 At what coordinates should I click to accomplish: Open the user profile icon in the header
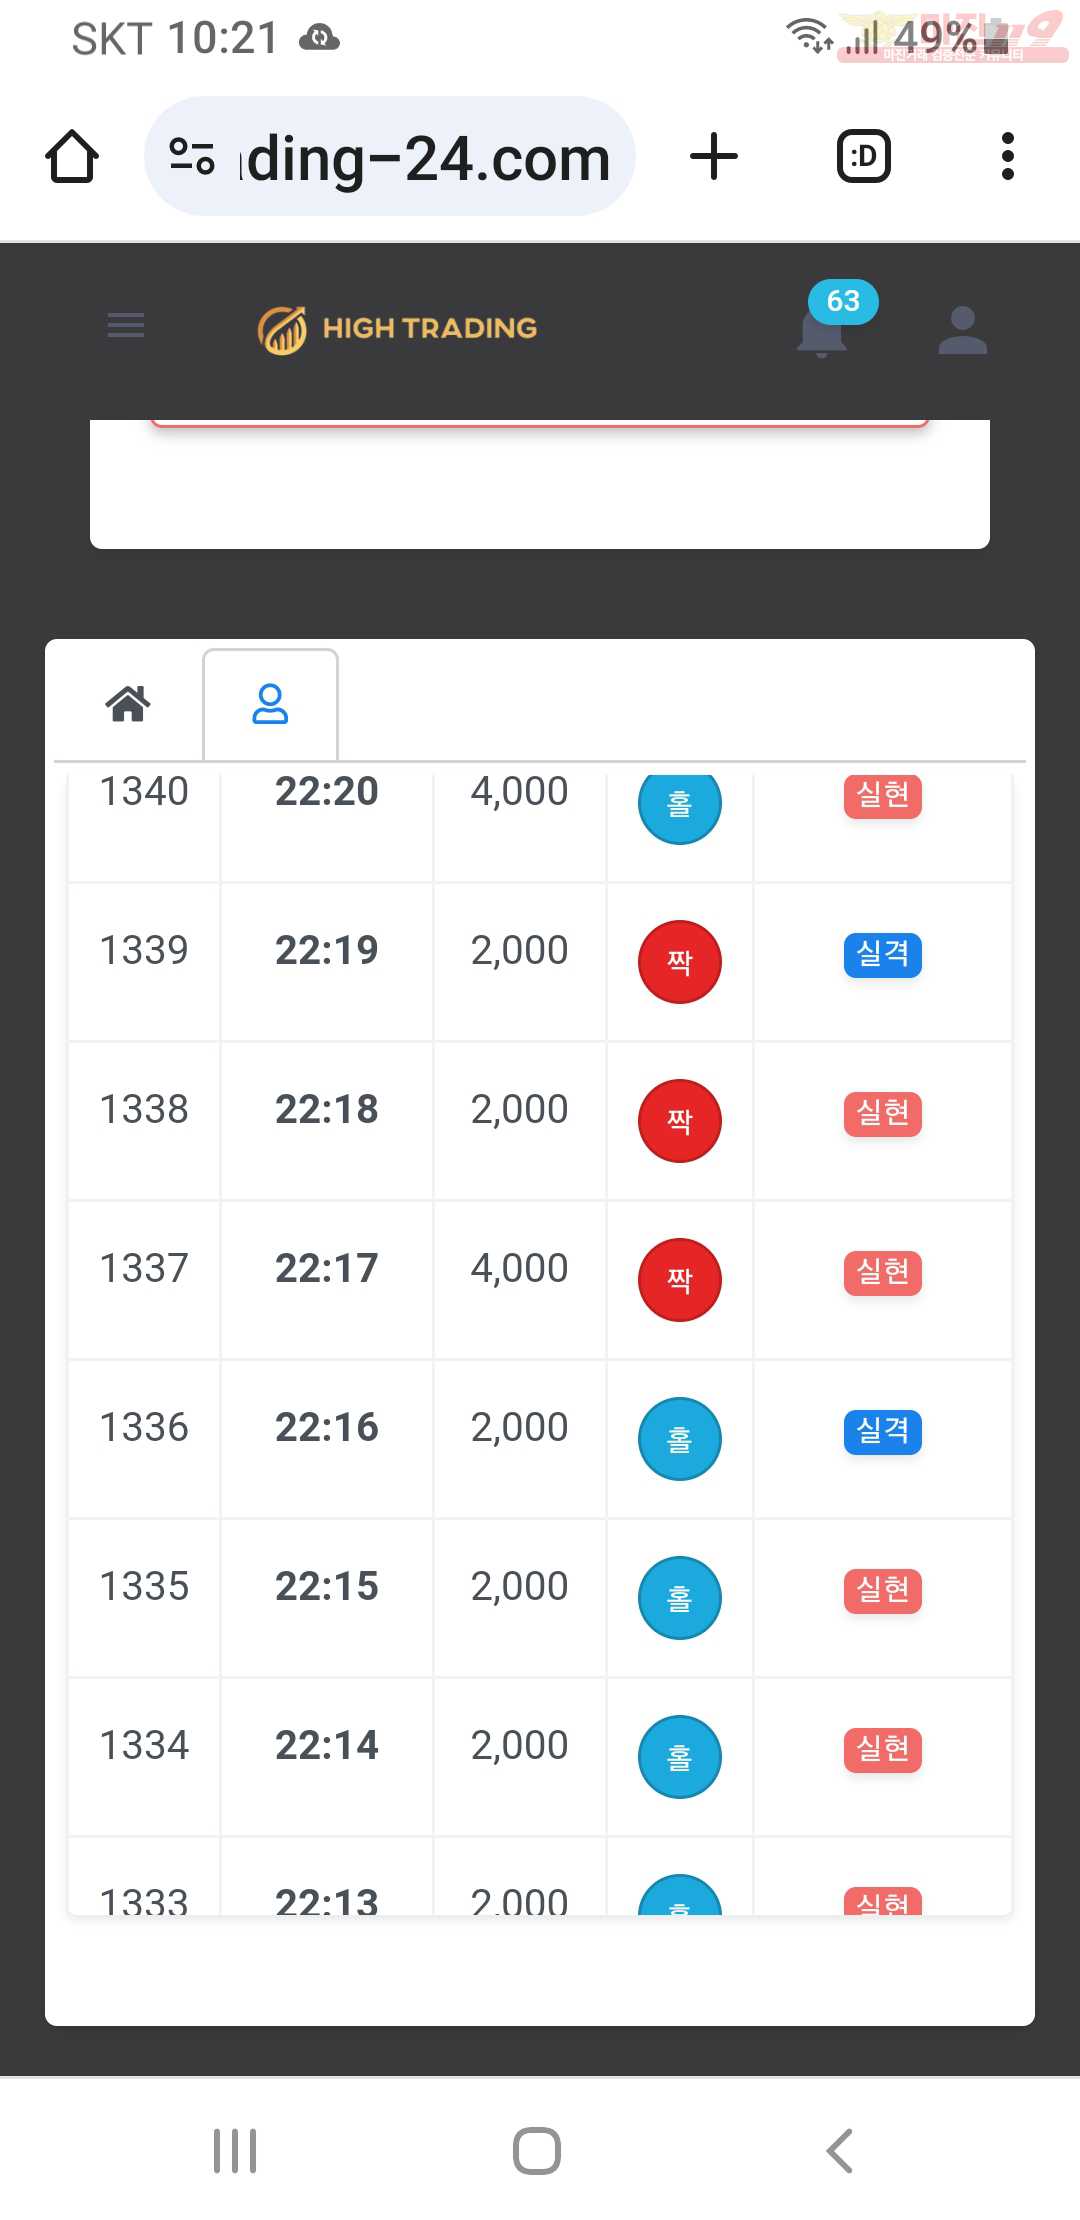[963, 329]
